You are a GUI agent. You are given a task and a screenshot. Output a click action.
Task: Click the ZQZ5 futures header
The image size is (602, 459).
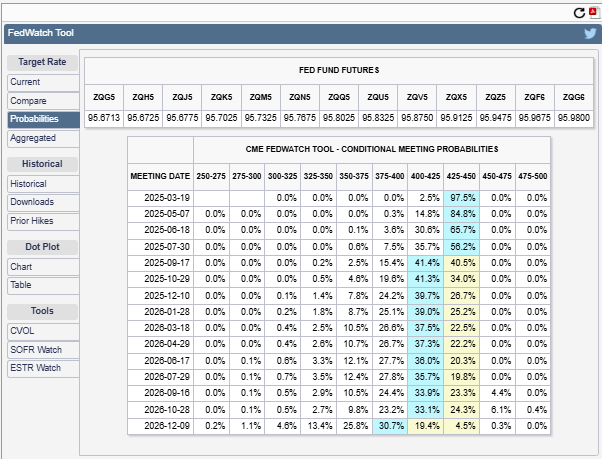pos(496,97)
